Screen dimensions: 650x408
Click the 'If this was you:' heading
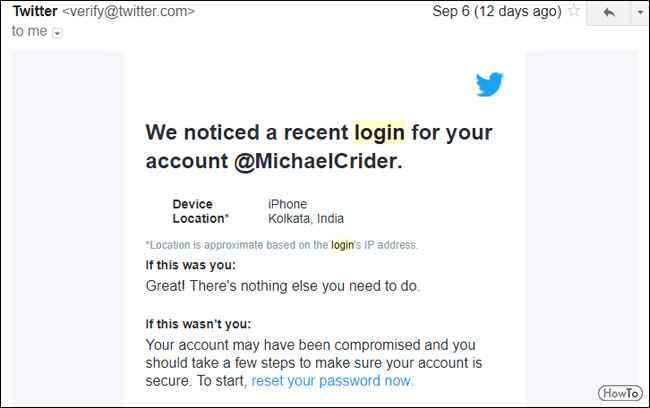click(x=191, y=265)
